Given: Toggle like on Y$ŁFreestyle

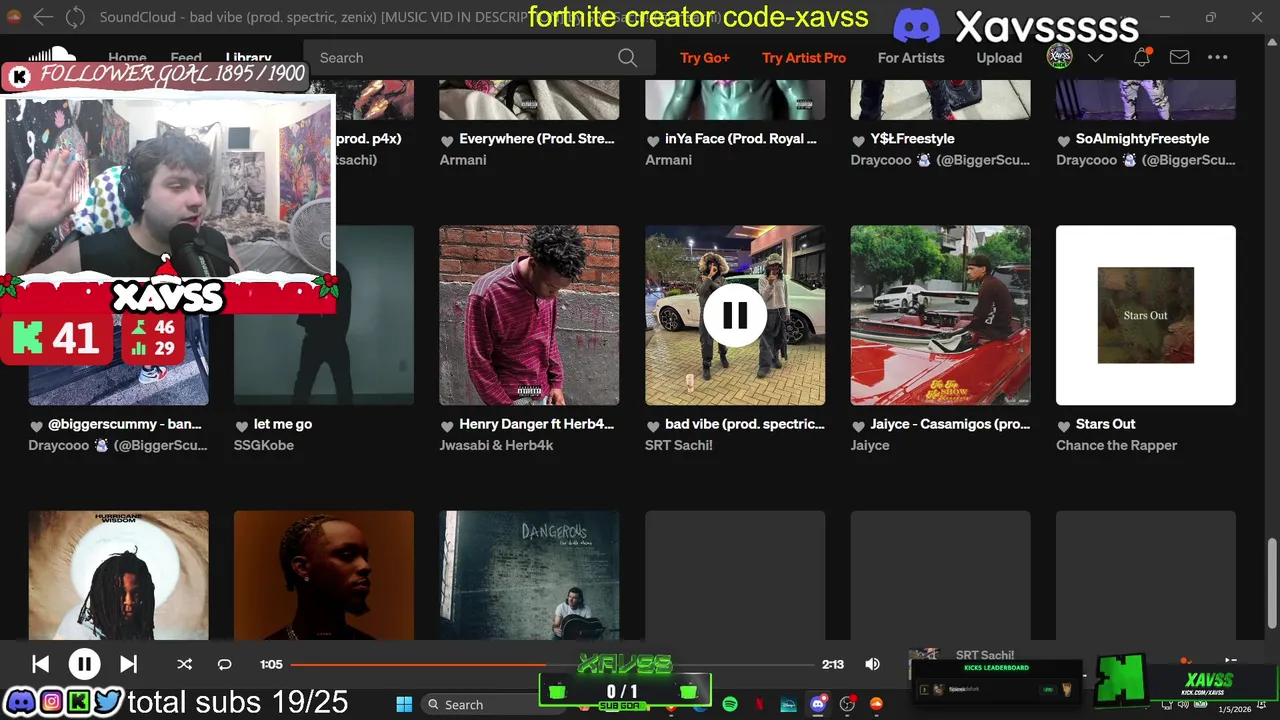Looking at the screenshot, I should pyautogui.click(x=858, y=140).
